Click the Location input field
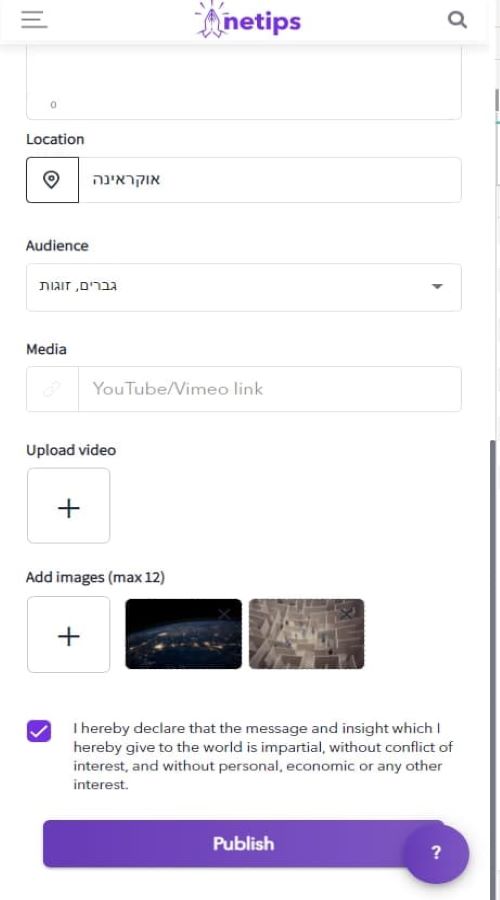Screen dimensions: 500x900 (270, 180)
